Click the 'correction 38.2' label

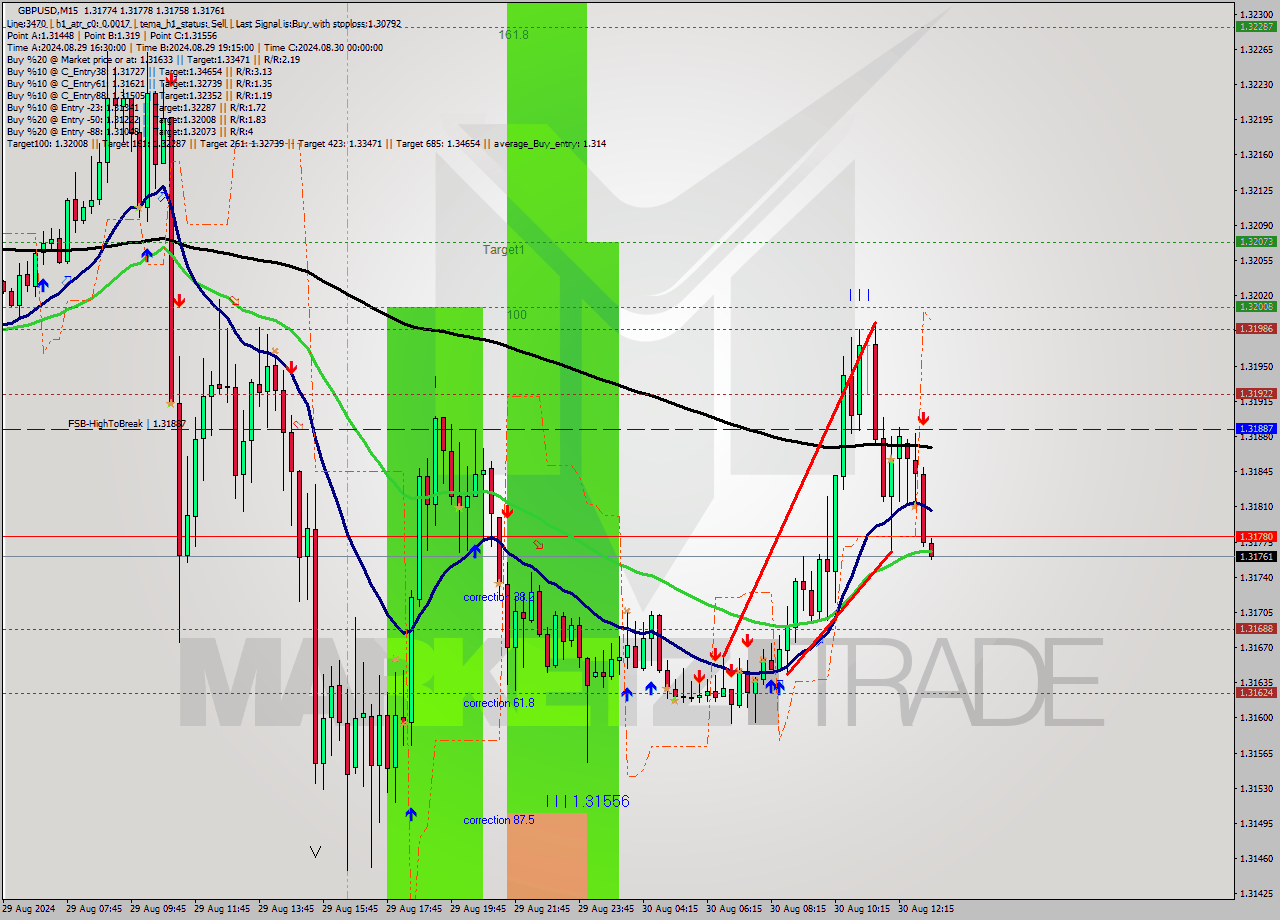(498, 597)
